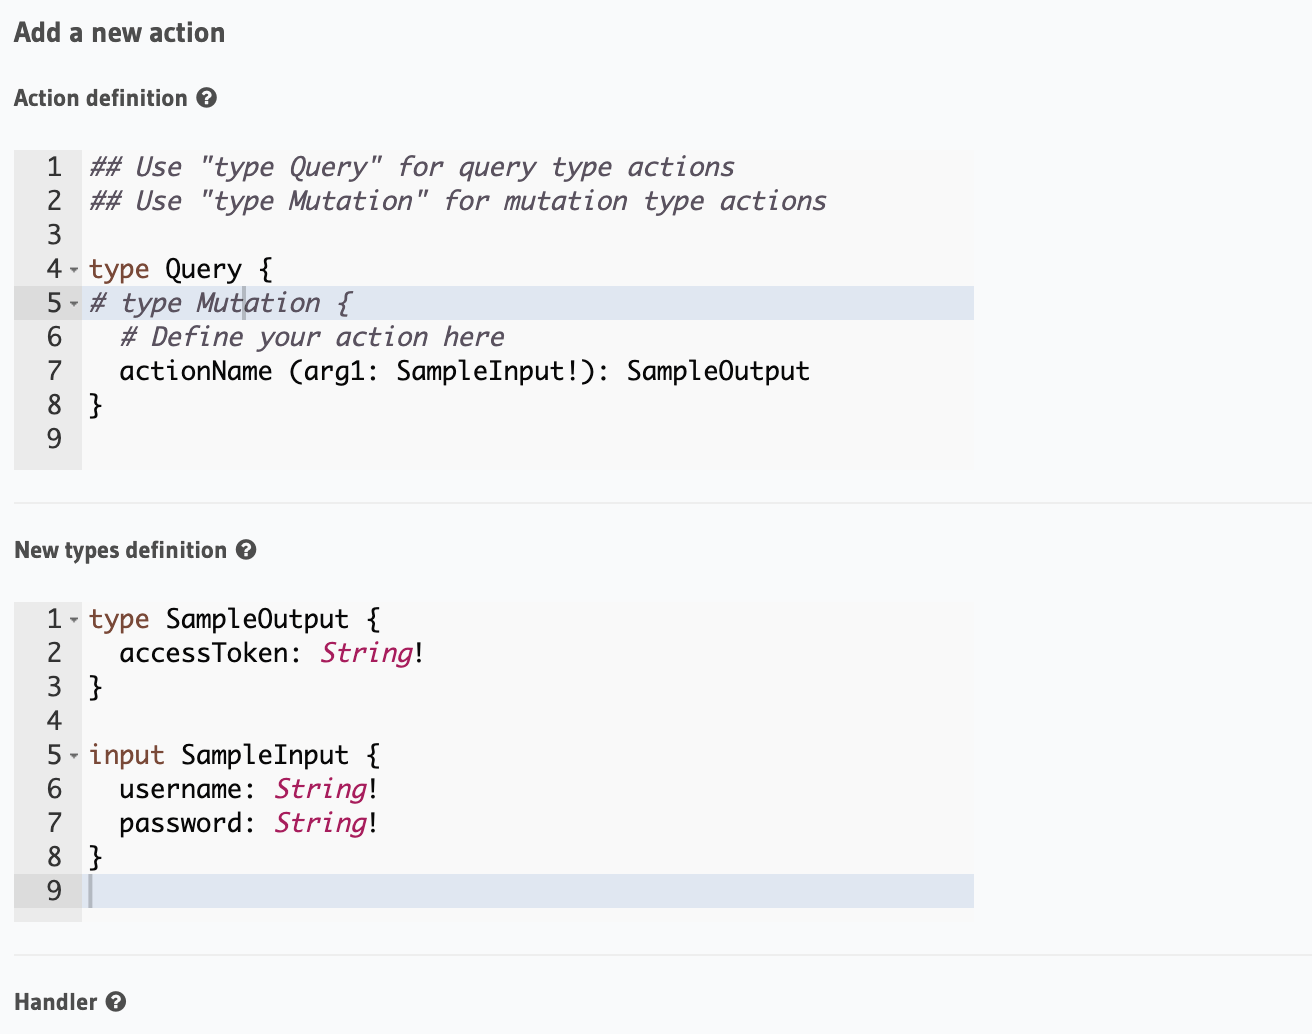Click the Define your action here comment
Image resolution: width=1312 pixels, height=1034 pixels.
312,336
